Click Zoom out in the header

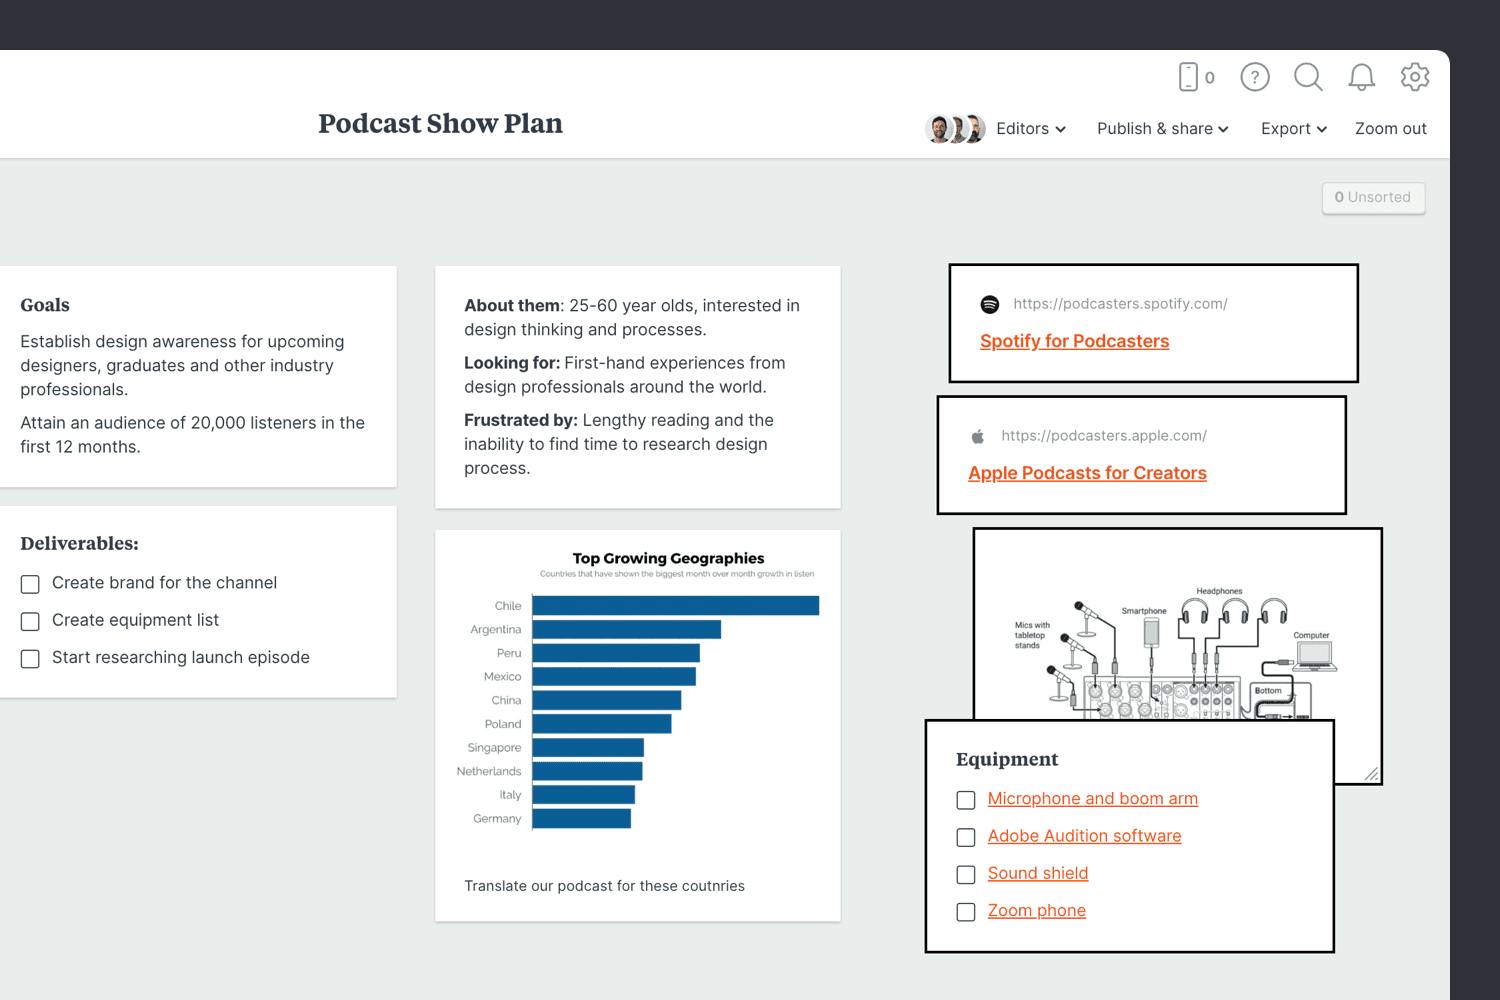click(x=1390, y=129)
